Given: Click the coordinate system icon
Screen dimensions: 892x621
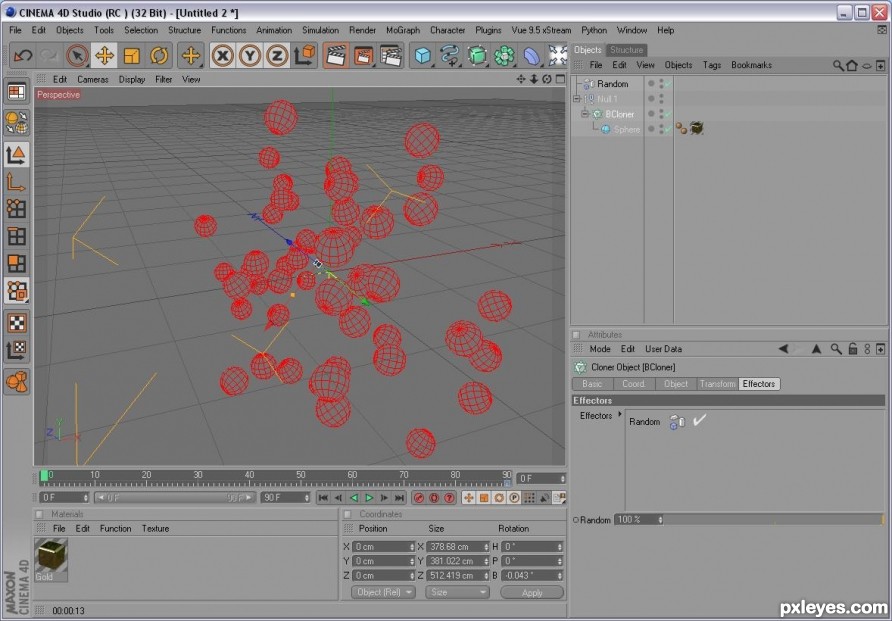Looking at the screenshot, I should point(304,56).
